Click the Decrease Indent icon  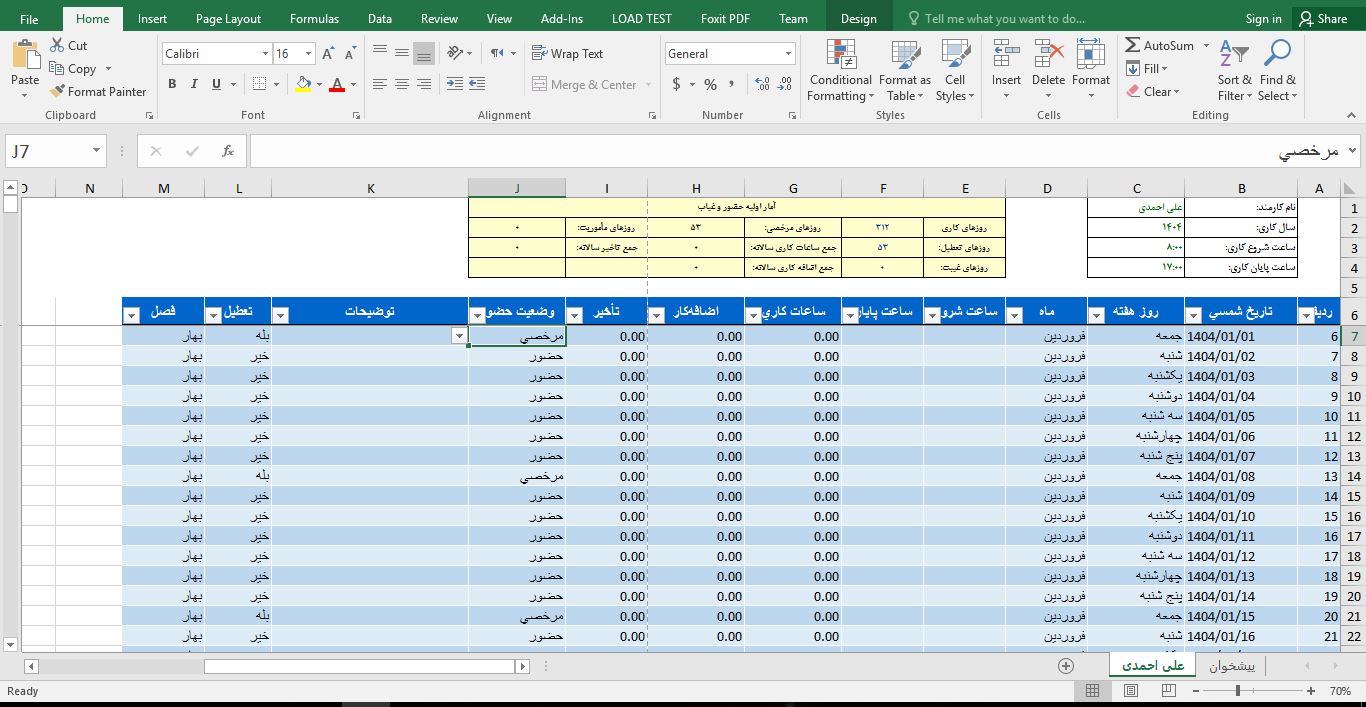coord(455,85)
